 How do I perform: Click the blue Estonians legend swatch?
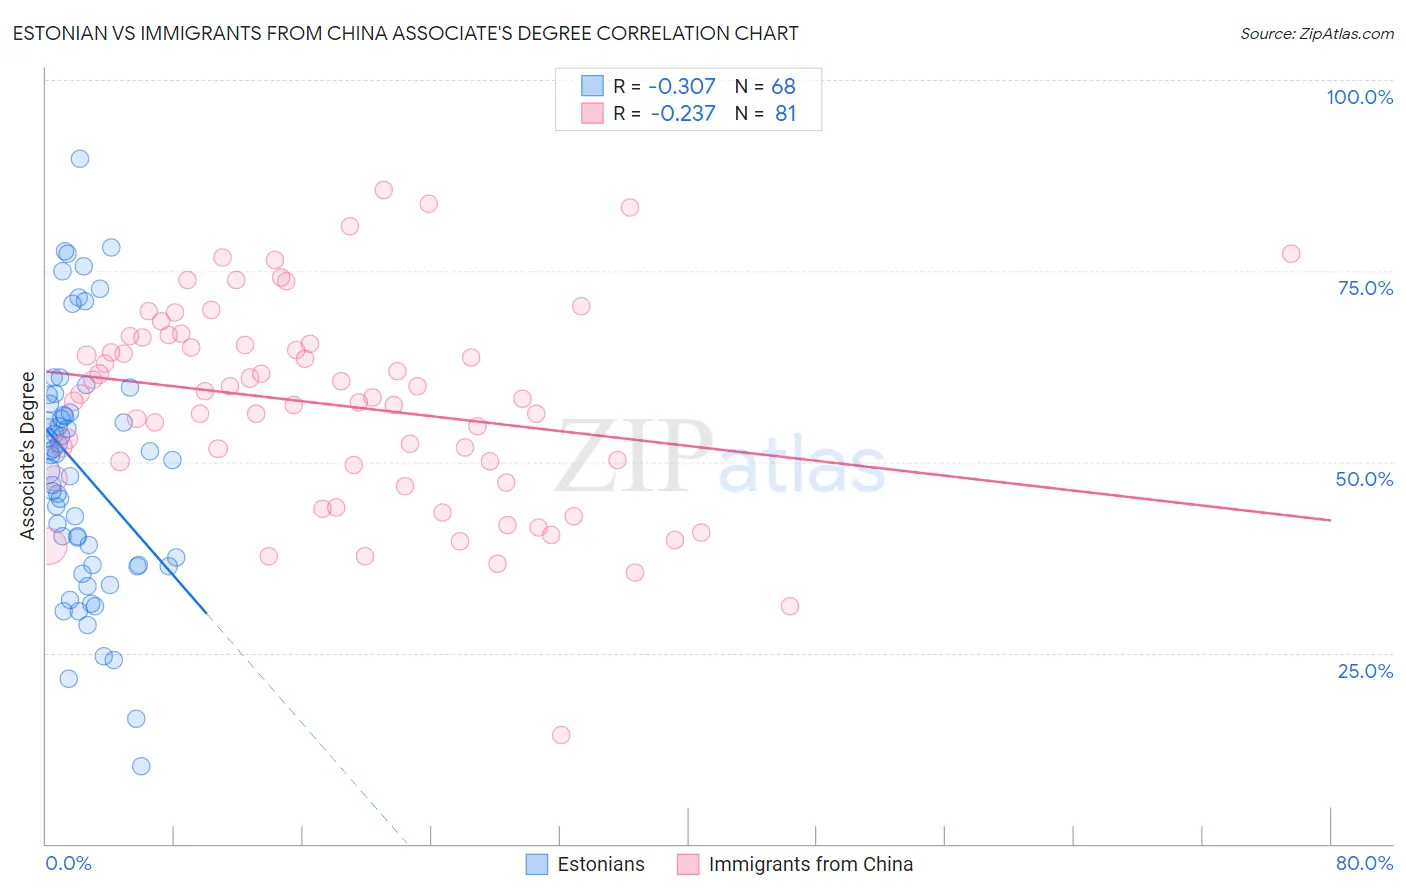[x=537, y=864]
